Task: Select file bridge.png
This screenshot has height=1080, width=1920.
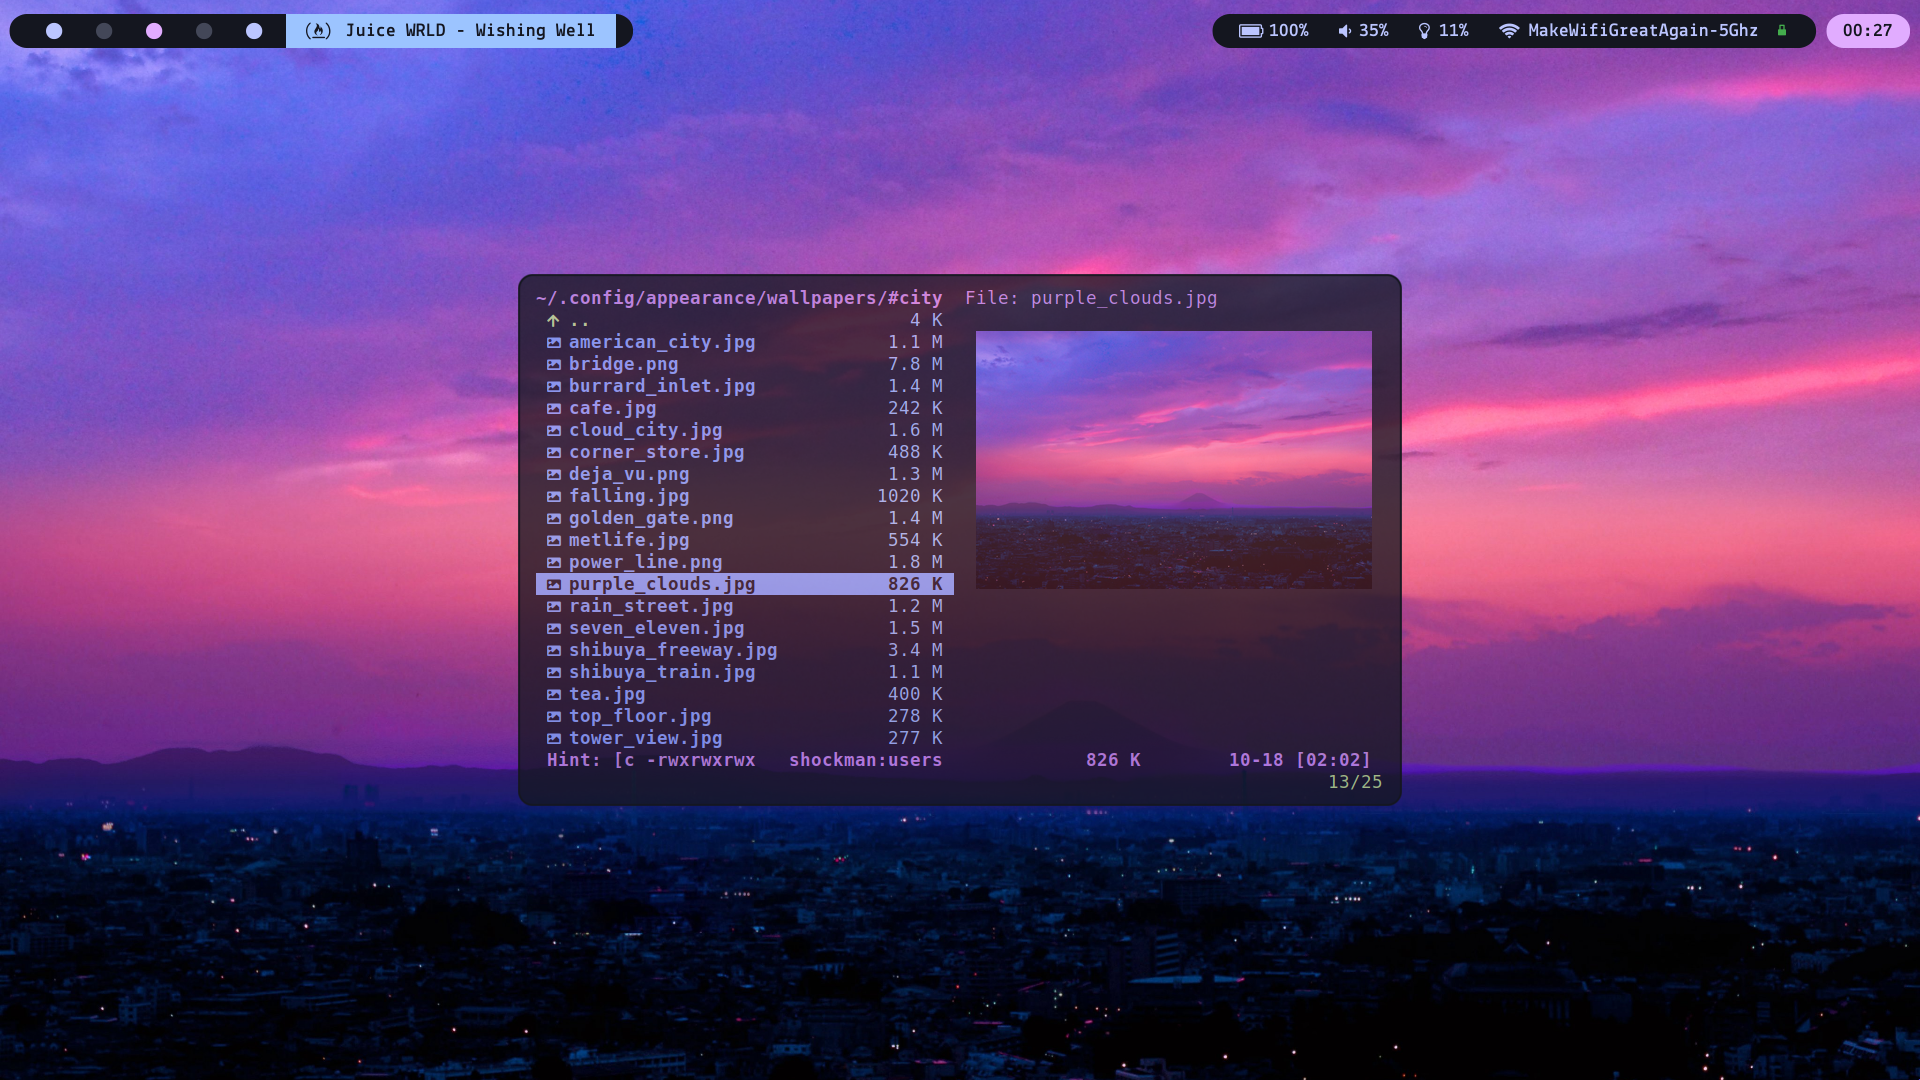Action: point(745,364)
